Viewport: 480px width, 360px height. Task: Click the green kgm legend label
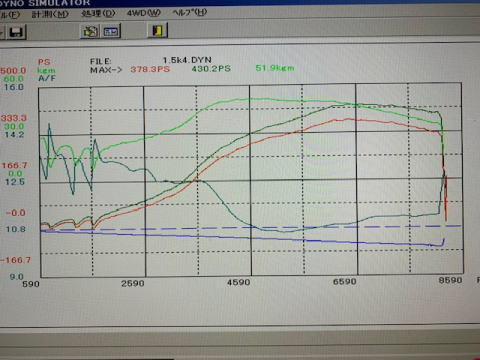pyautogui.click(x=46, y=70)
